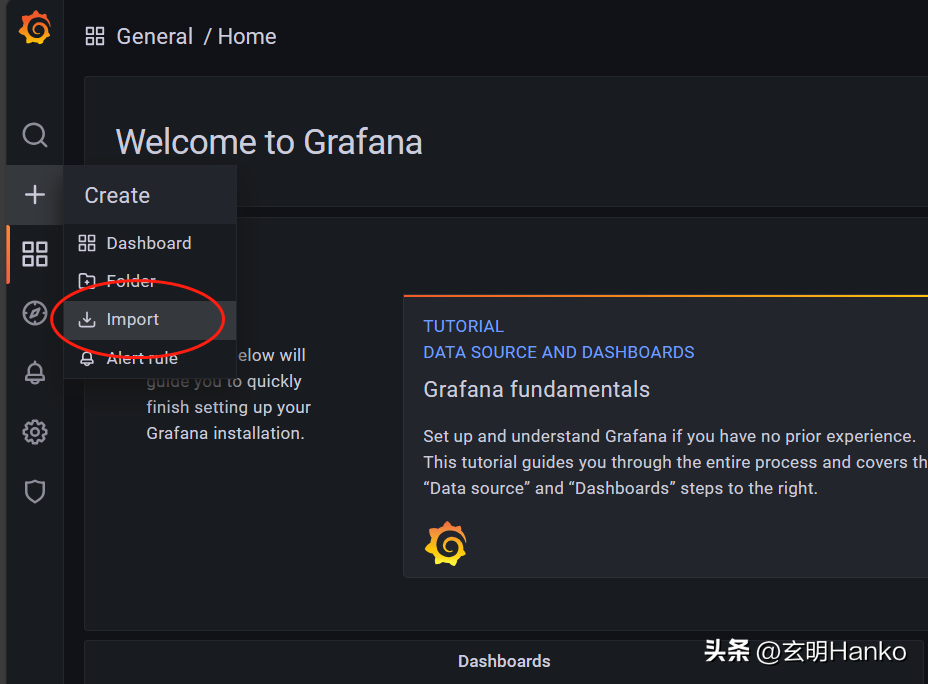Click the Home breadcrumb title
Viewport: 928px width, 684px height.
coord(247,37)
